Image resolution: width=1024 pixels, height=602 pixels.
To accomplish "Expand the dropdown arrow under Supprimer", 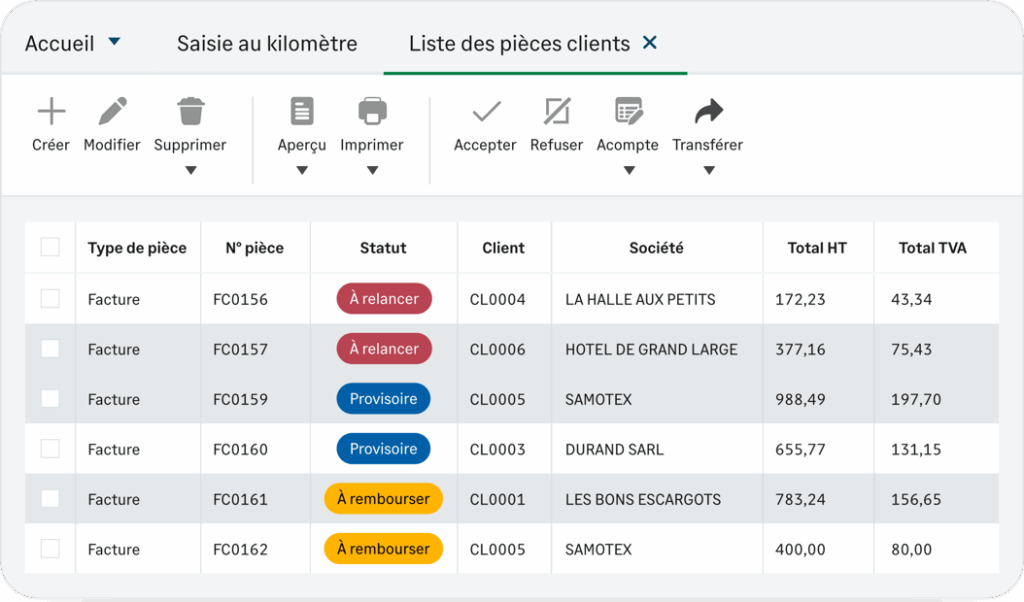I will pyautogui.click(x=190, y=170).
